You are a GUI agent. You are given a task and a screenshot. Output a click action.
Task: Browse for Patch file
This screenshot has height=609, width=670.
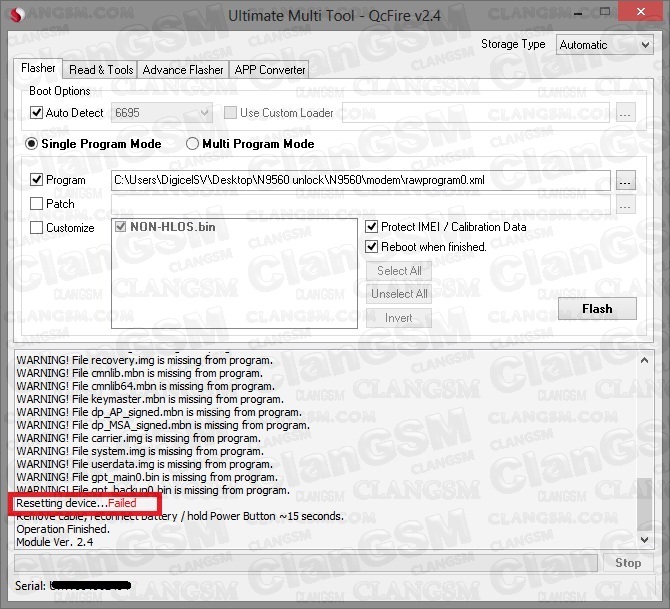point(626,204)
